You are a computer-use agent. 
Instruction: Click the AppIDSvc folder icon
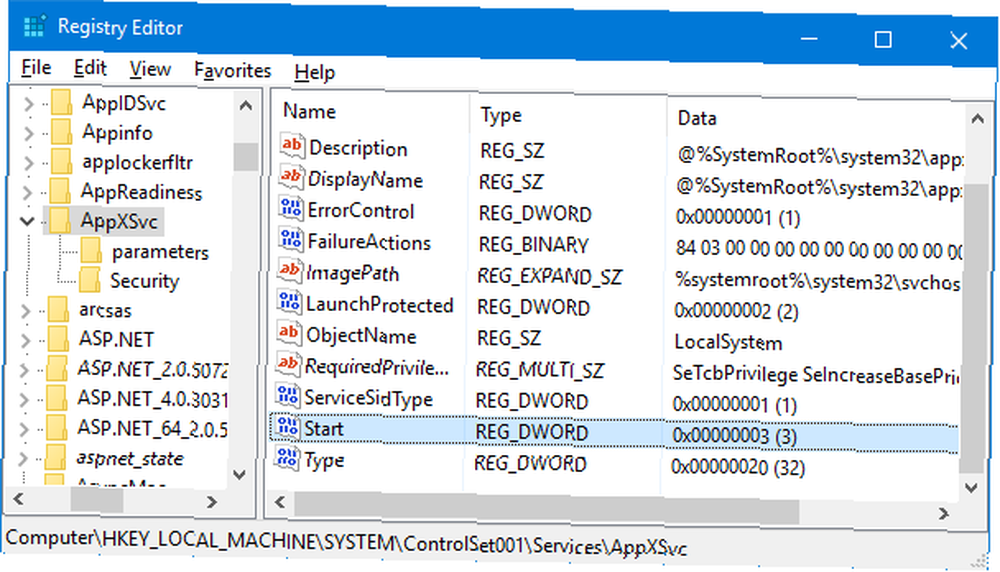pos(61,102)
